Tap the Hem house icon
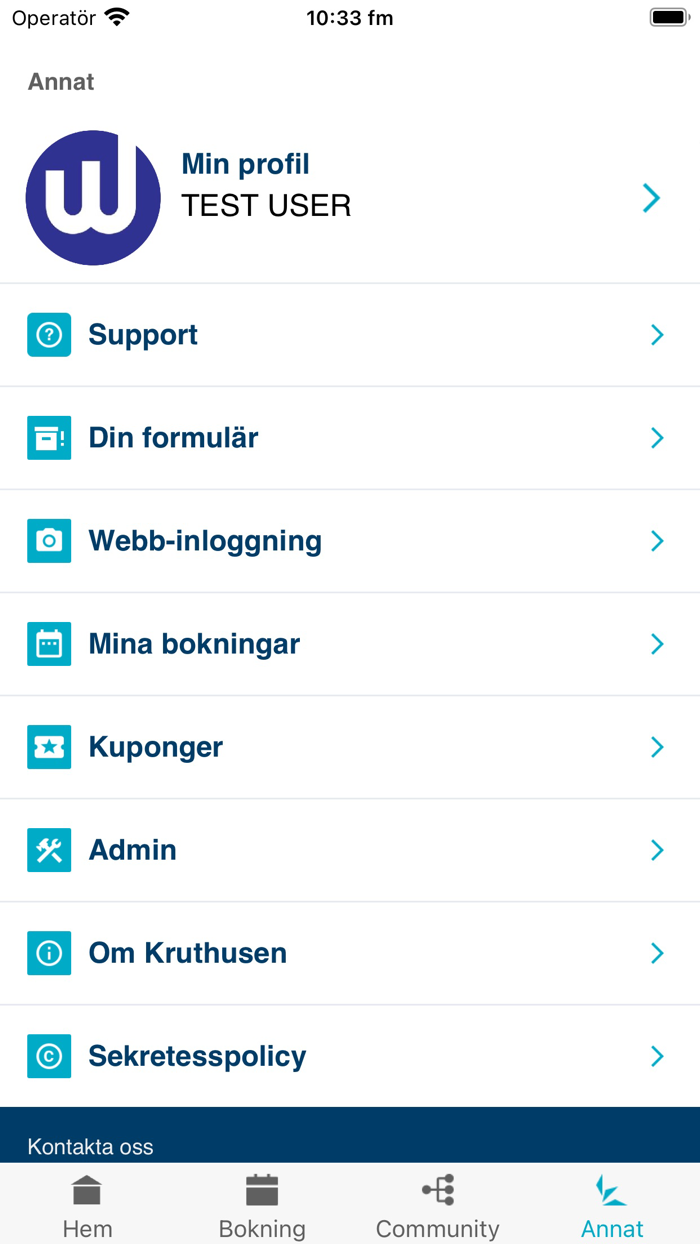Image resolution: width=700 pixels, height=1244 pixels. click(87, 1191)
